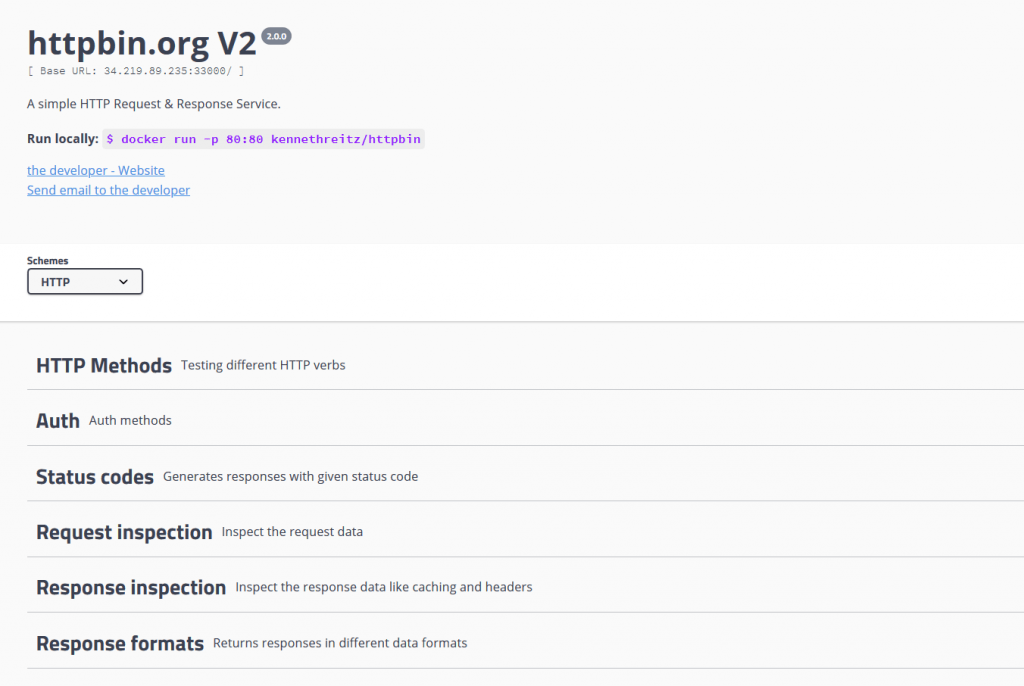Click 'Generates responses with given status code' text
This screenshot has height=686, width=1024.
(x=291, y=477)
